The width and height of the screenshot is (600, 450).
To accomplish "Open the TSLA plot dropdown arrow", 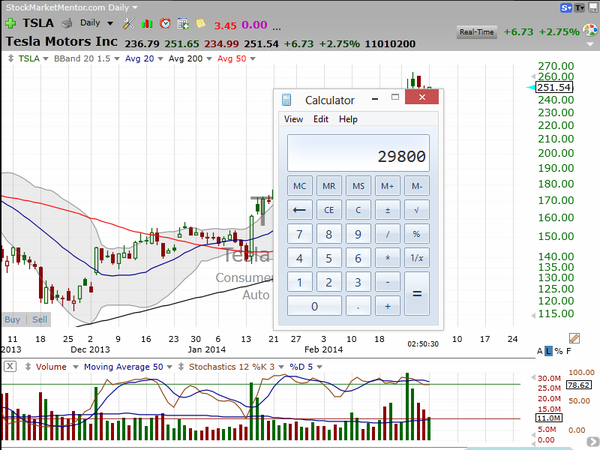I will 46,59.
